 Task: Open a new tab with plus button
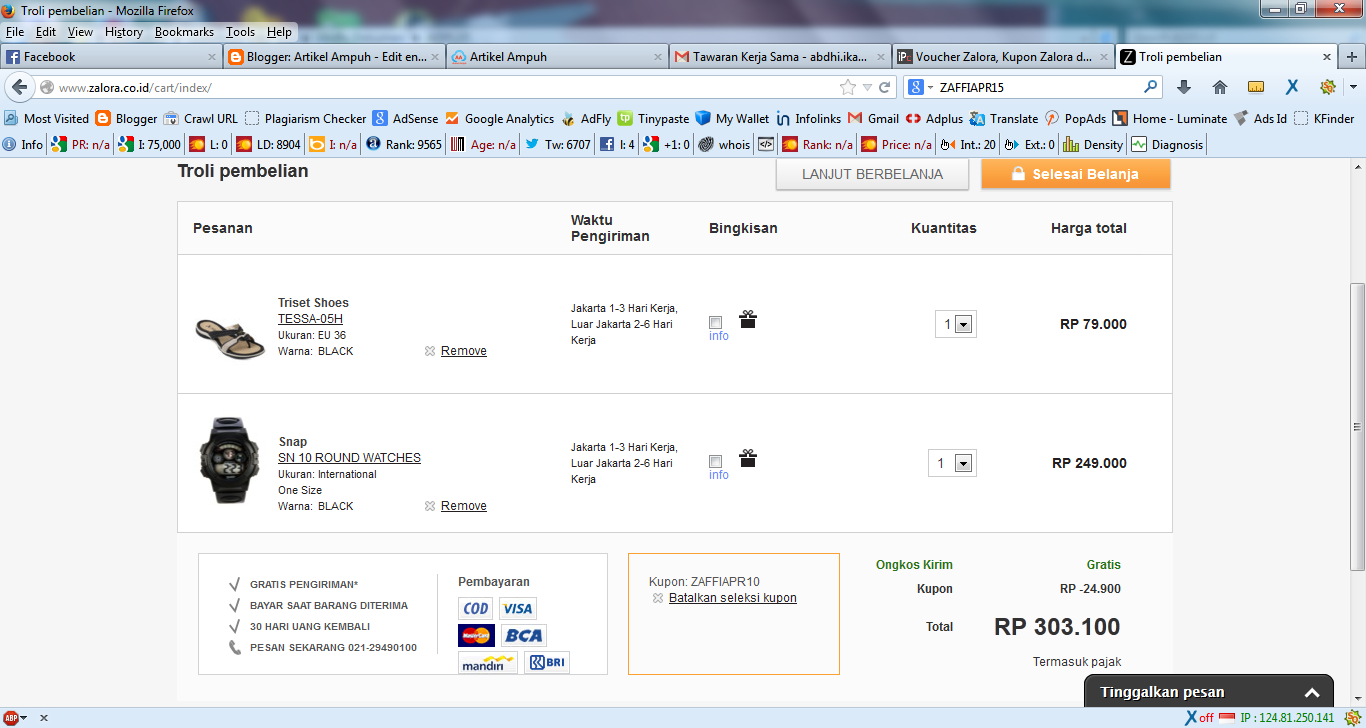pos(1352,57)
